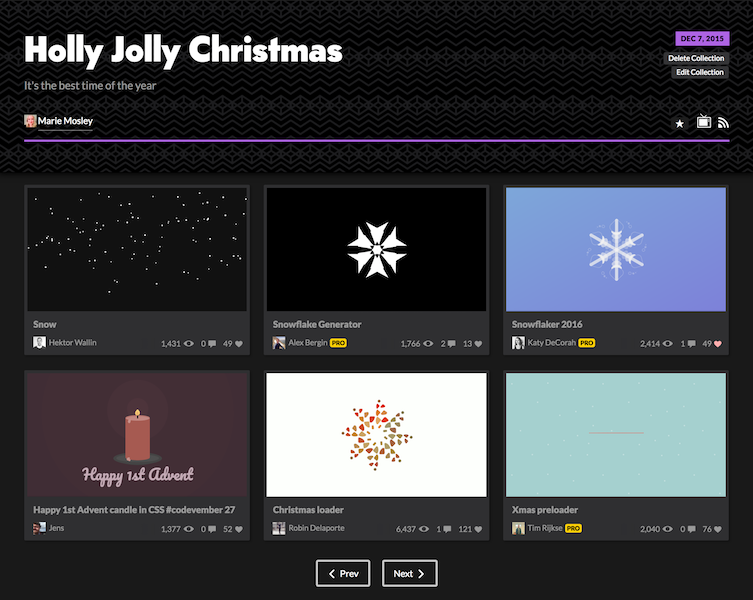The image size is (753, 600).
Task: Open Katy DeCorah's profile
Action: (x=552, y=343)
